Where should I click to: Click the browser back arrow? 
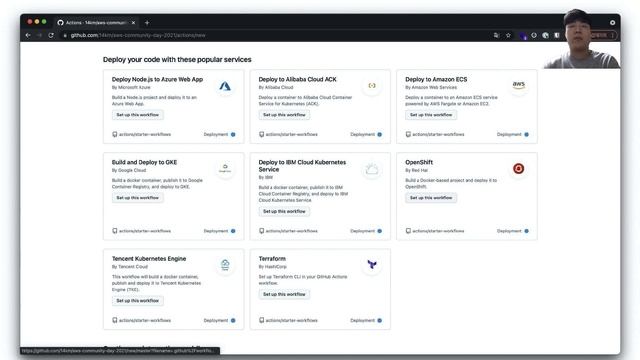[x=28, y=35]
